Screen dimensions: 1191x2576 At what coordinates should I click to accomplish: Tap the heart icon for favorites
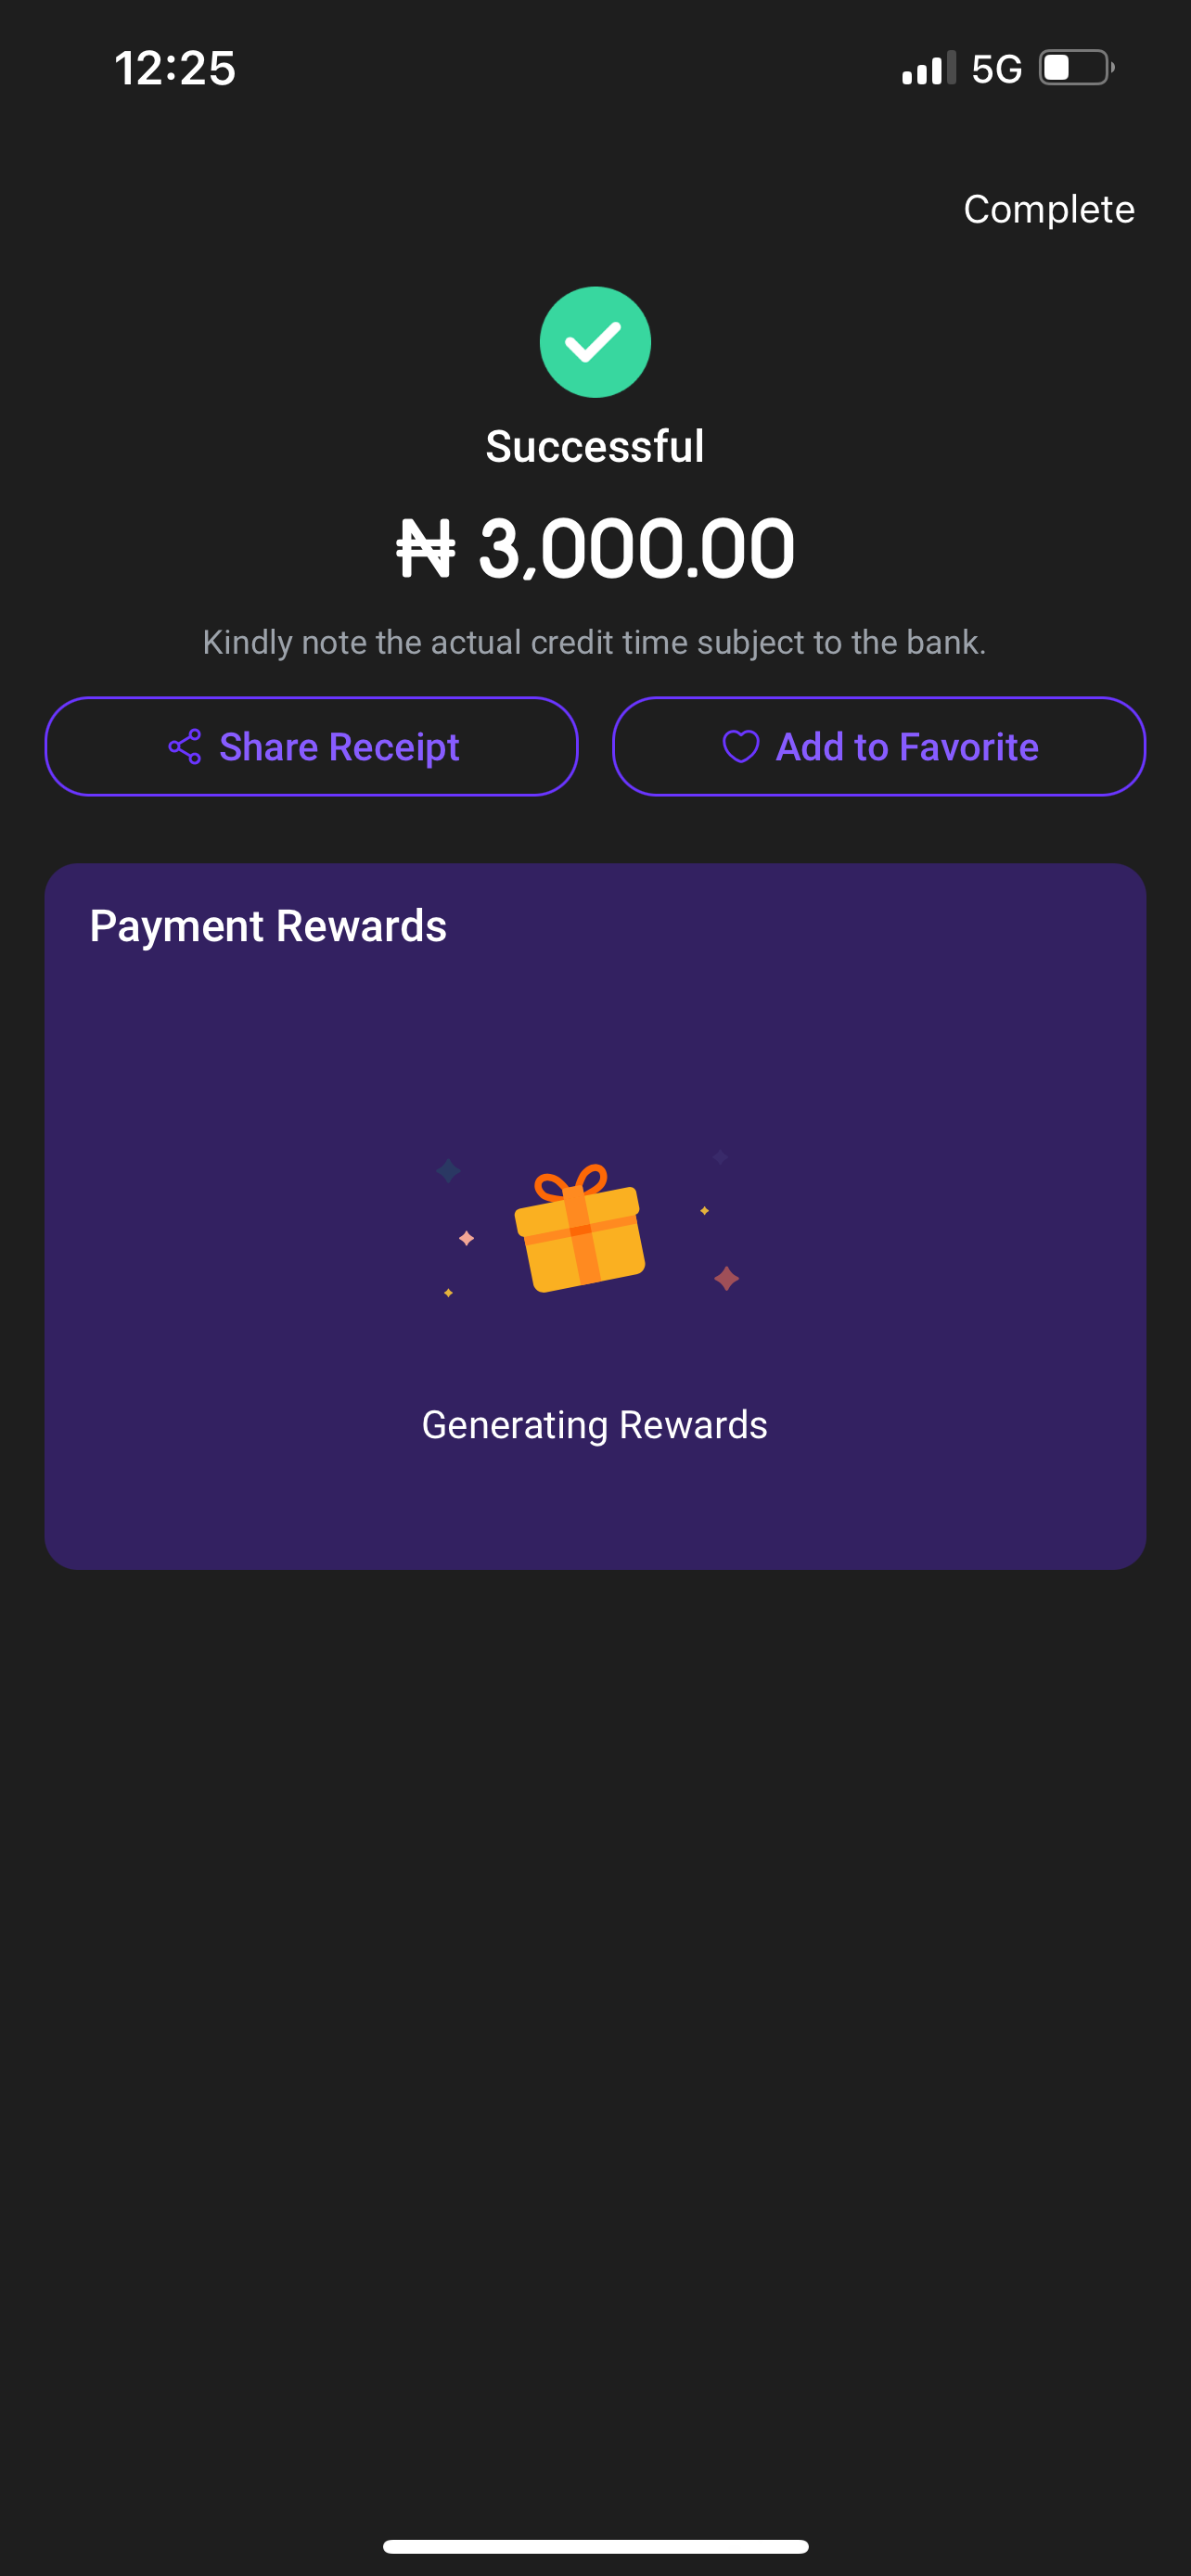point(740,747)
